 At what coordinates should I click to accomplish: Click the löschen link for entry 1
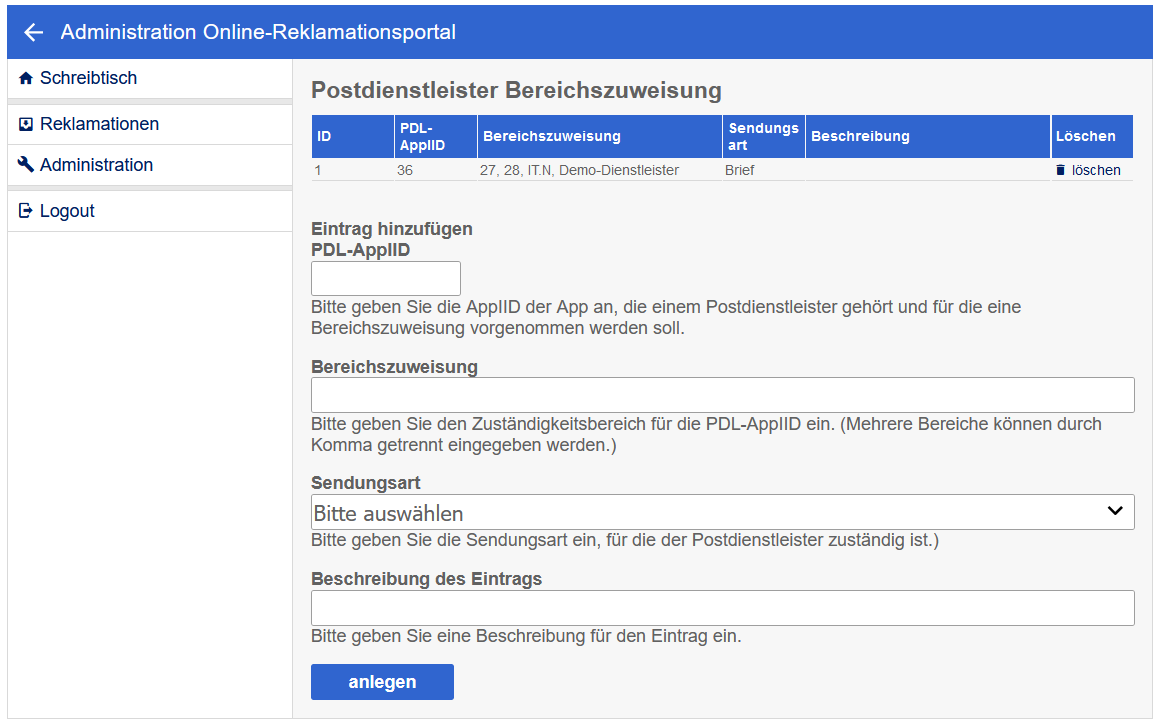(x=1096, y=171)
